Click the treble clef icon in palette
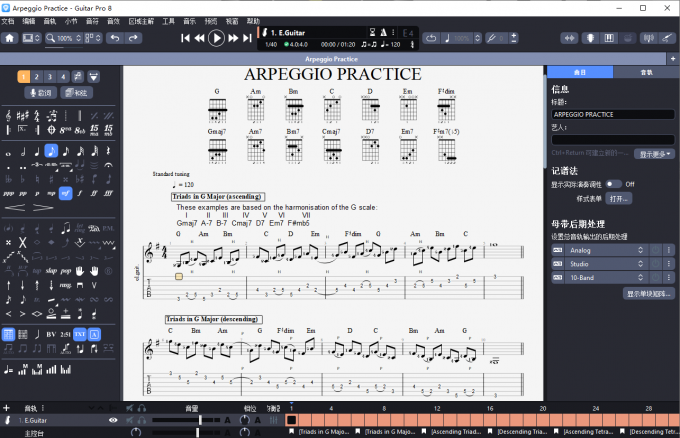This screenshot has height=438, width=680. coord(8,117)
